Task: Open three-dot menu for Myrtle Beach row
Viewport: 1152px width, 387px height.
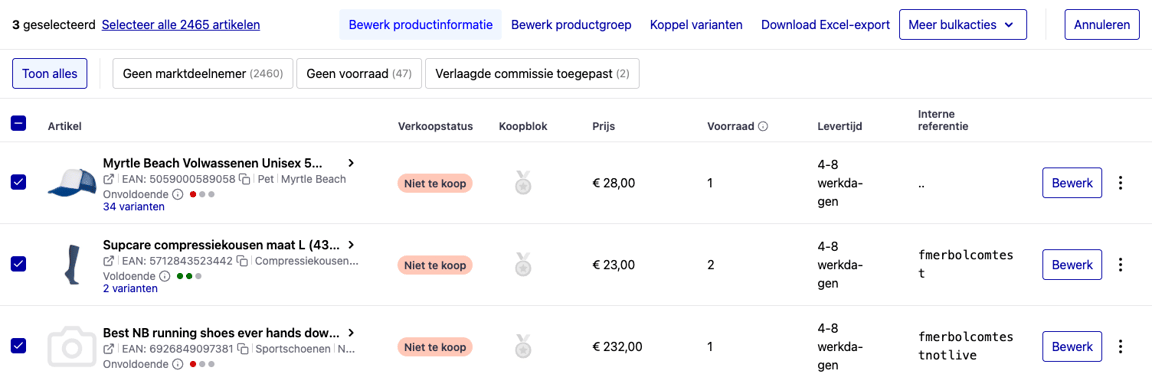Action: coord(1120,183)
